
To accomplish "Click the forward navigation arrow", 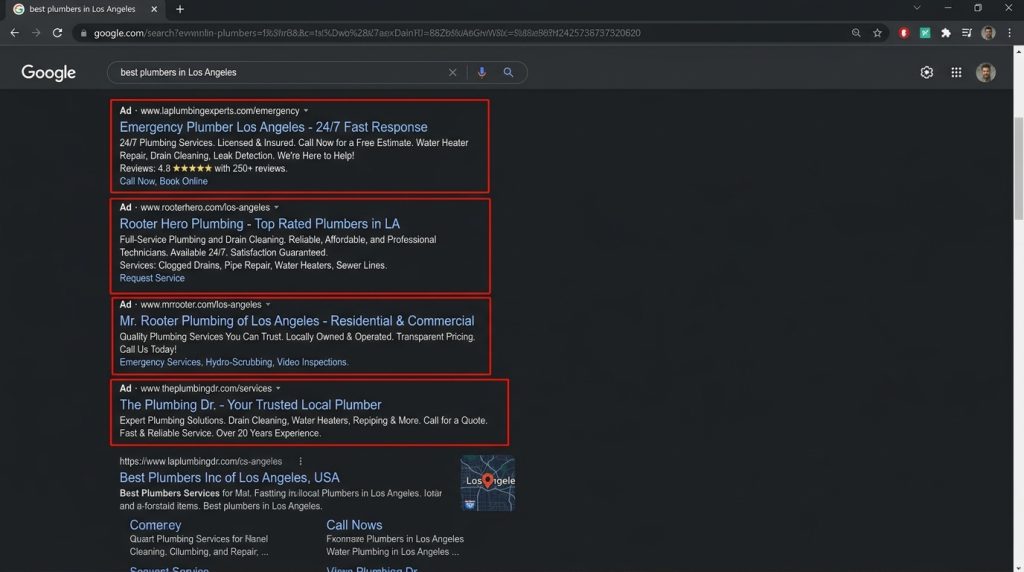I will click(36, 33).
